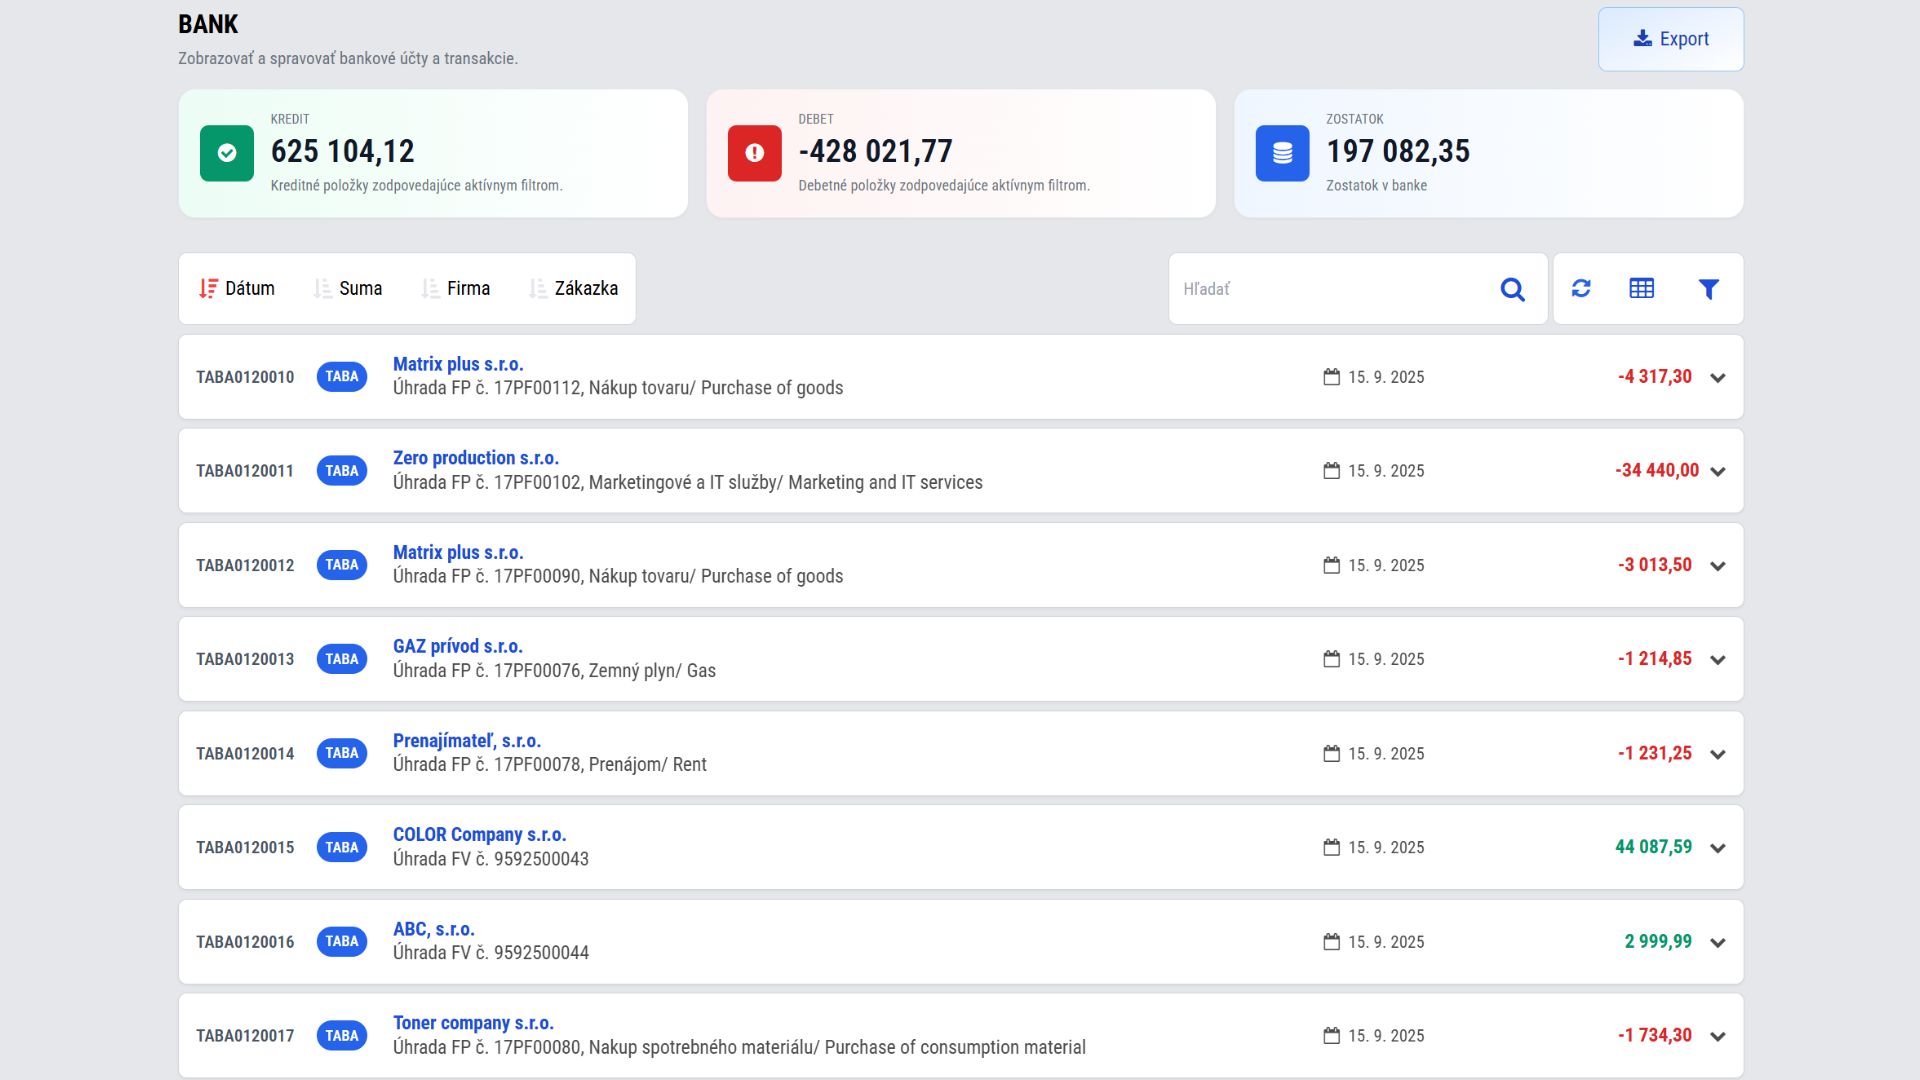Click calendar icon on TABA0120013 row
The width and height of the screenshot is (1920, 1080).
1331,659
